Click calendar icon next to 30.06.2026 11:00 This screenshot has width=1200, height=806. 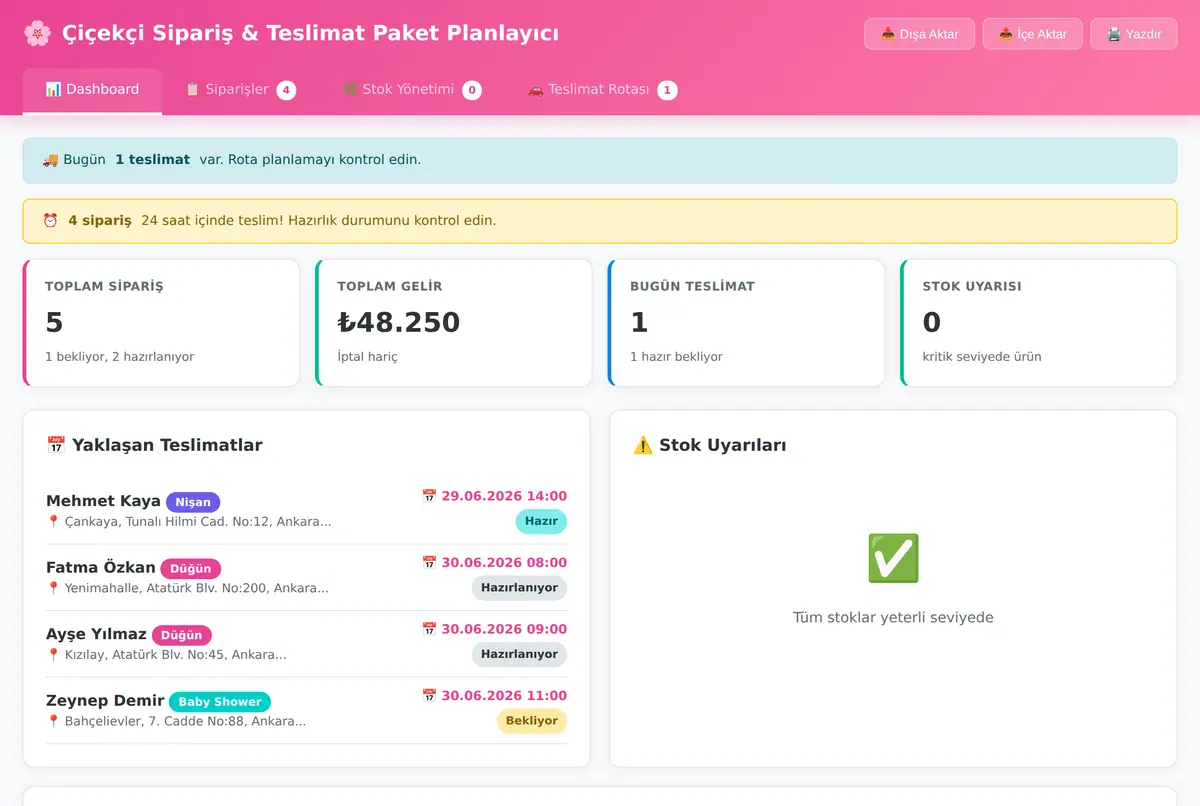point(429,696)
